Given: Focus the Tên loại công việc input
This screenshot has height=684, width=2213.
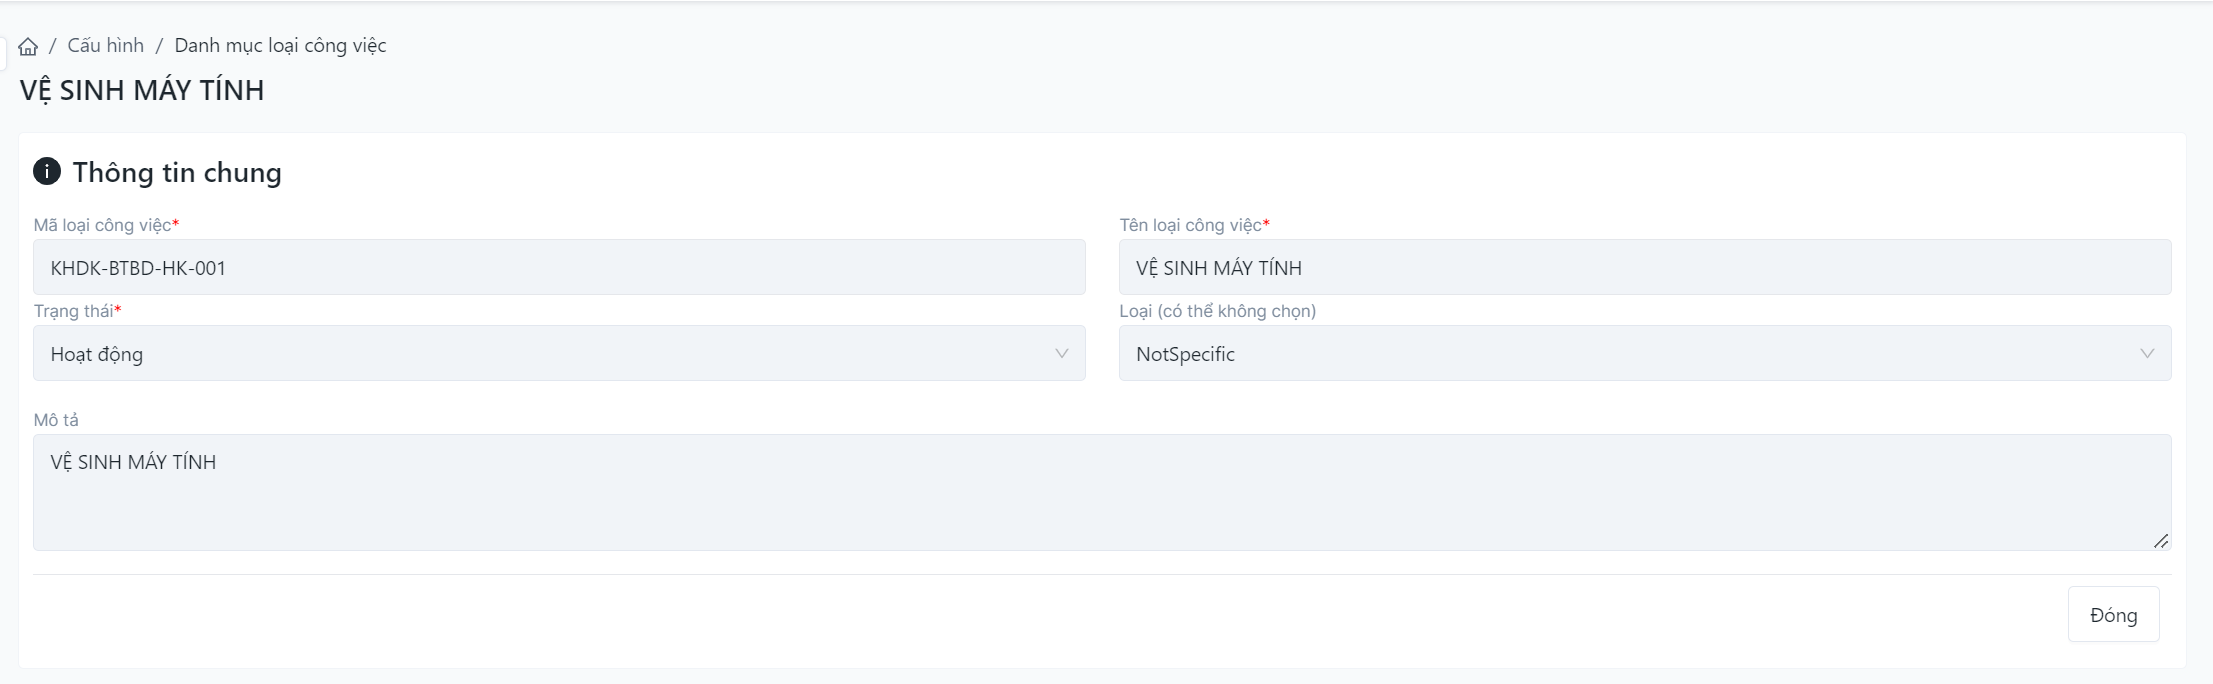Looking at the screenshot, I should tap(1644, 268).
